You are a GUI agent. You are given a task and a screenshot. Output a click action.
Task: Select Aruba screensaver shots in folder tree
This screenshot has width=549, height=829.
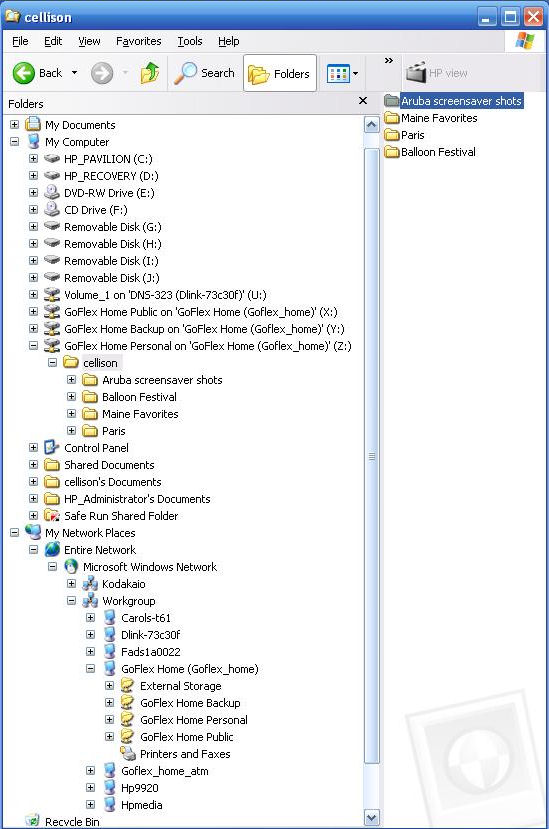(162, 380)
